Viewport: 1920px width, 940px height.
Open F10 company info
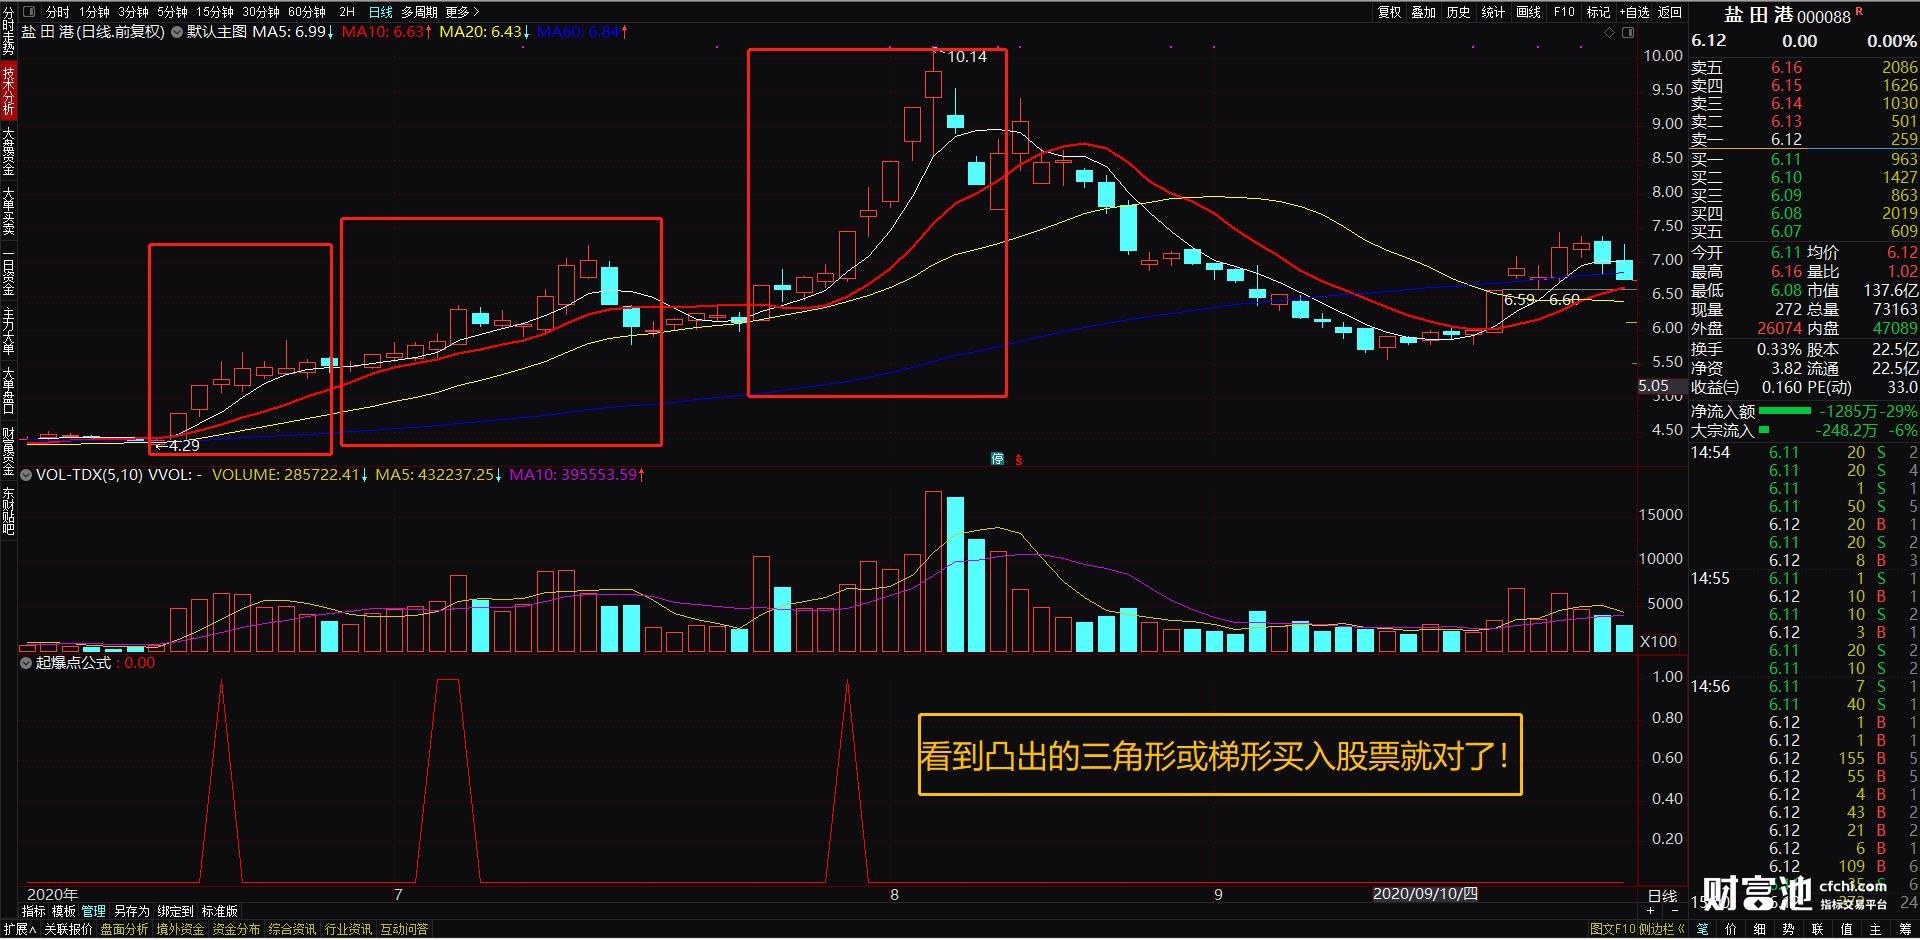click(x=1564, y=12)
